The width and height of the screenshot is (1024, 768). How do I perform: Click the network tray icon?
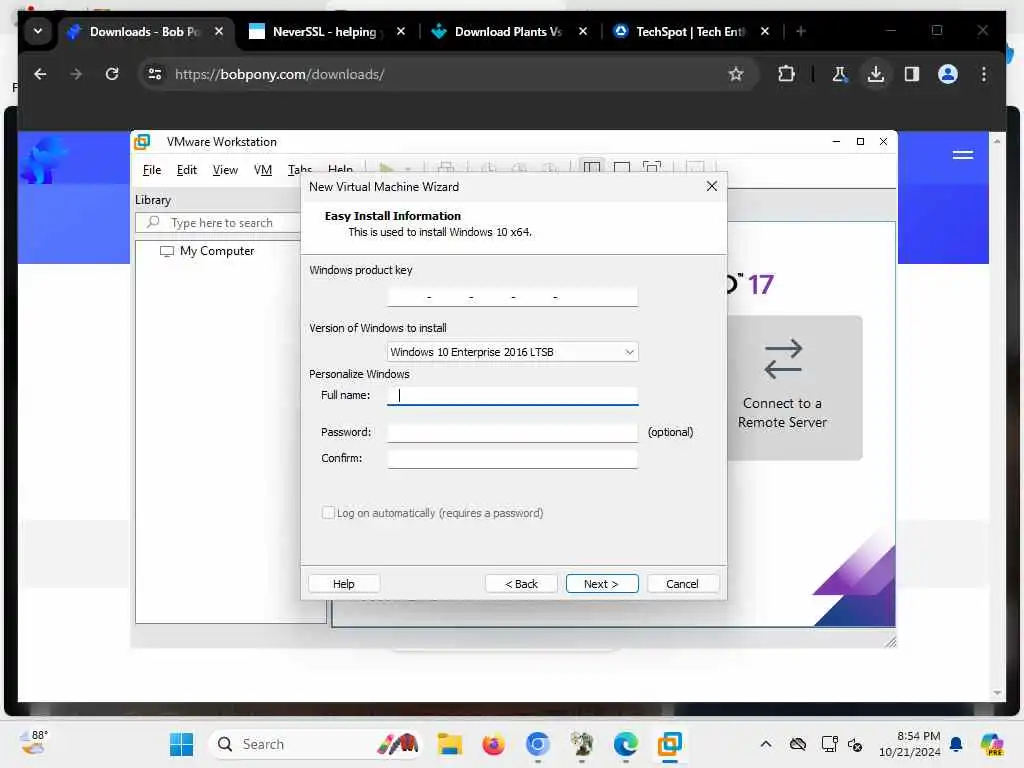click(829, 744)
